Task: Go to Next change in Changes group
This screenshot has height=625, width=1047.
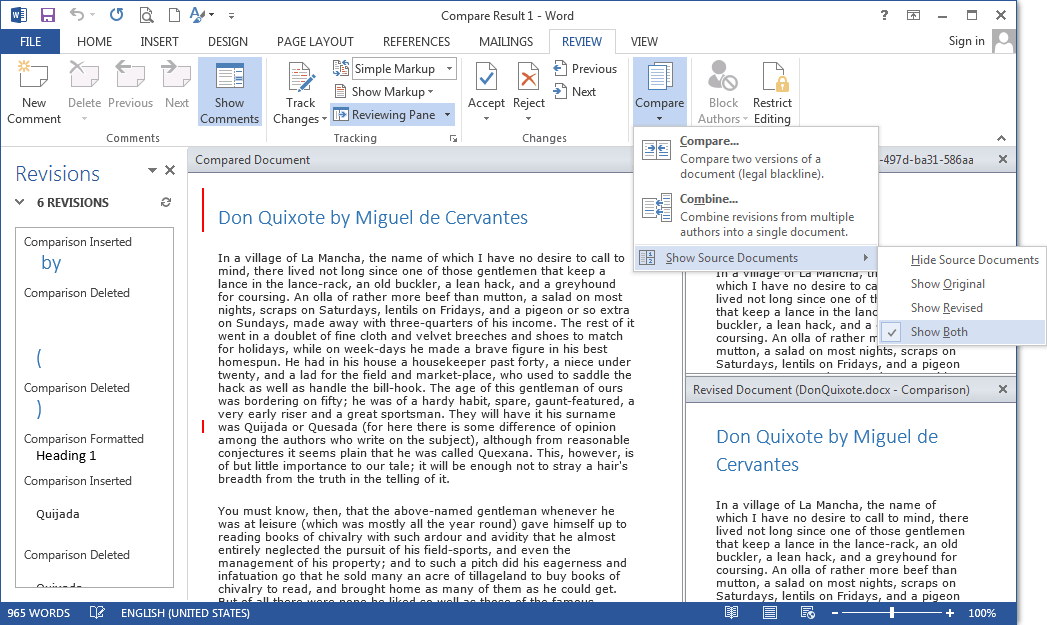Action: pos(574,91)
